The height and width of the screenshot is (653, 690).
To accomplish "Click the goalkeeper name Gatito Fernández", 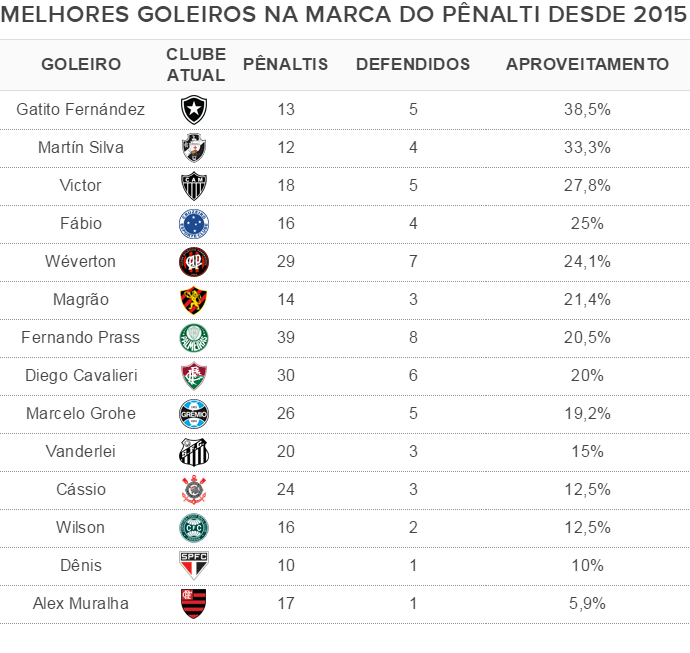I will coord(81,110).
